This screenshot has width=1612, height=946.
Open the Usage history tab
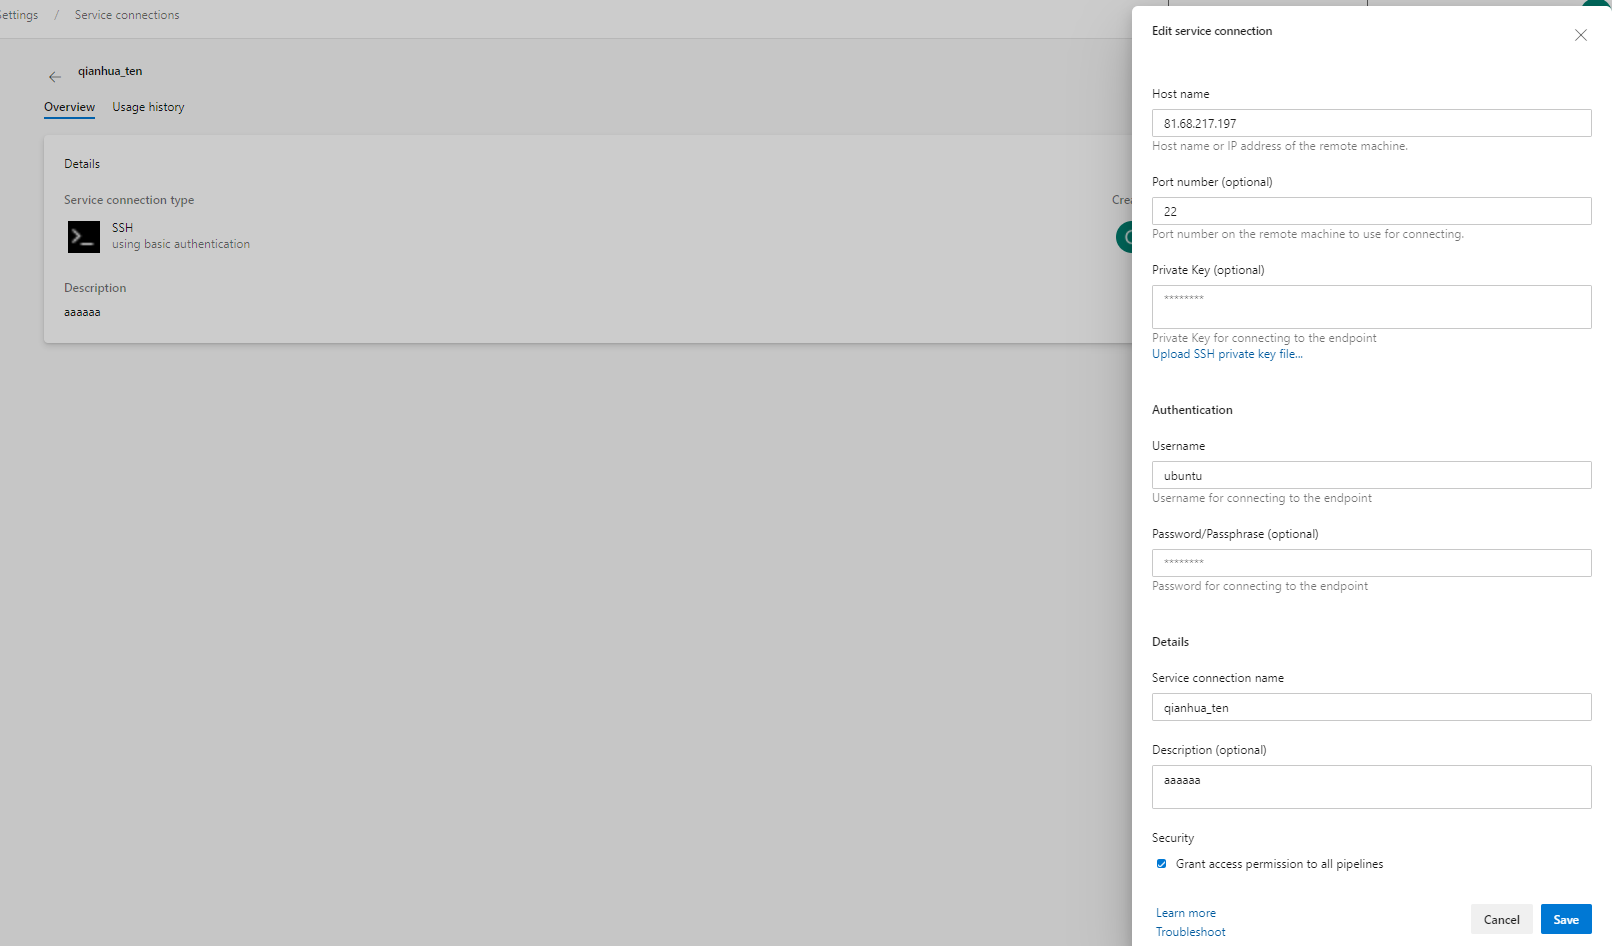(148, 107)
